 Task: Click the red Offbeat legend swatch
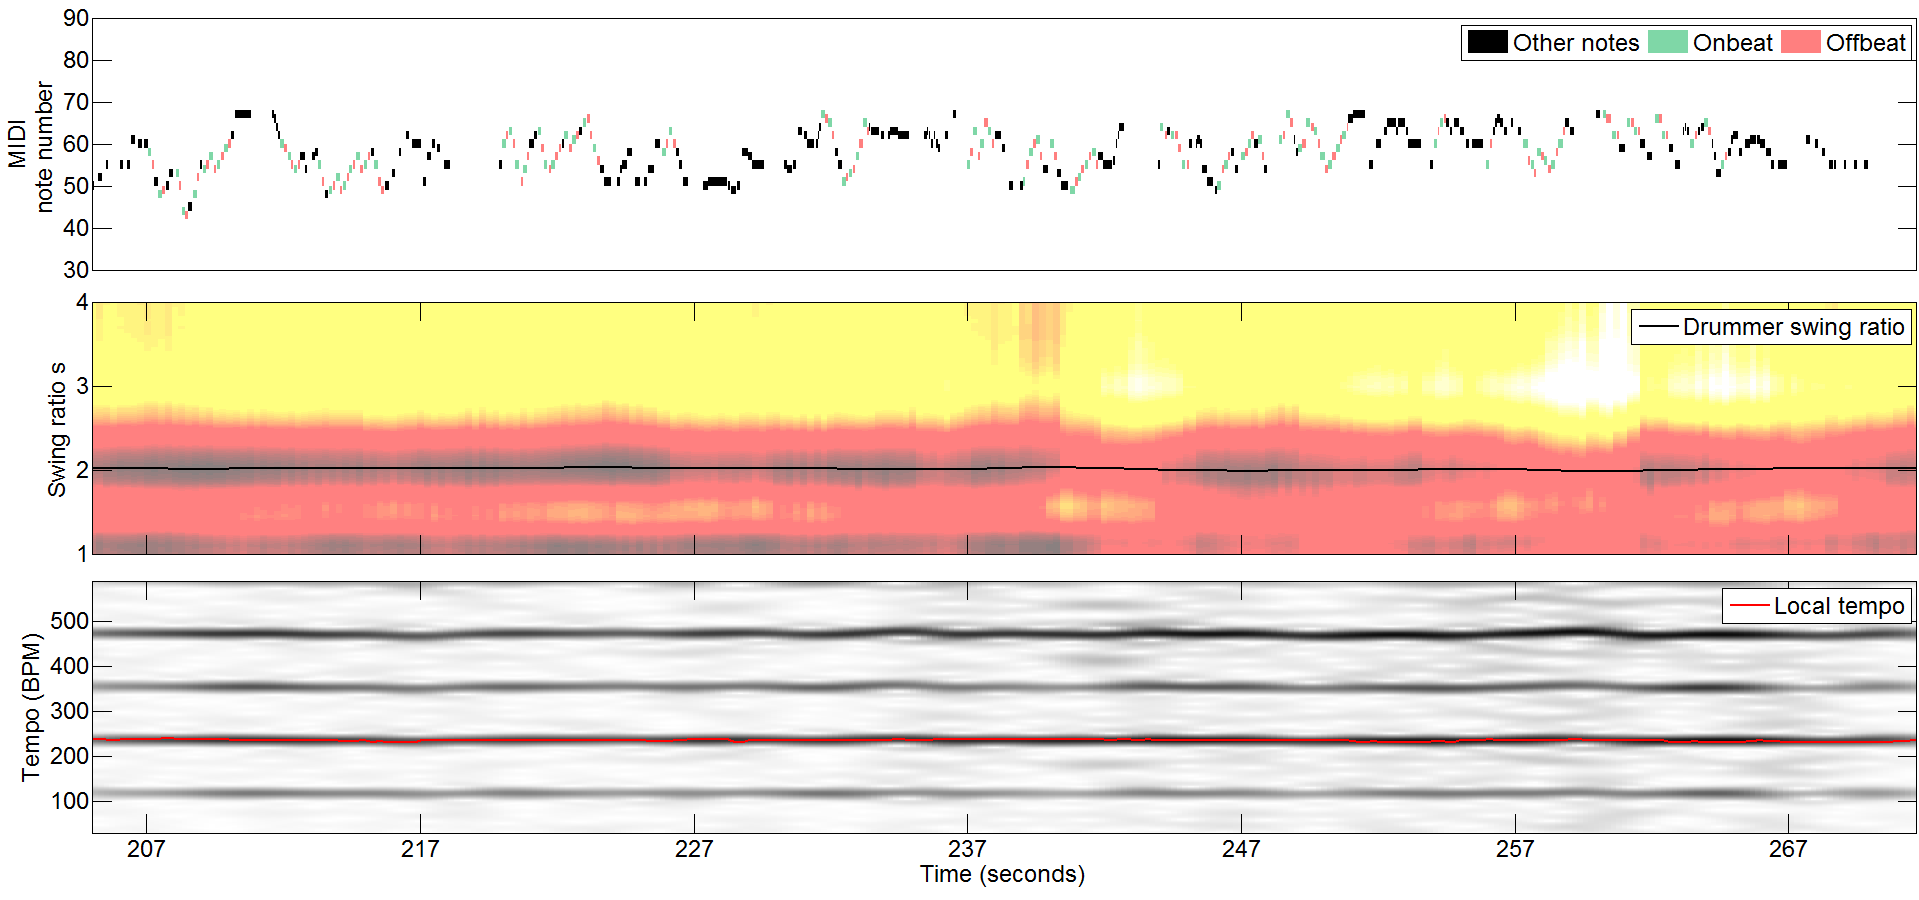point(1800,42)
